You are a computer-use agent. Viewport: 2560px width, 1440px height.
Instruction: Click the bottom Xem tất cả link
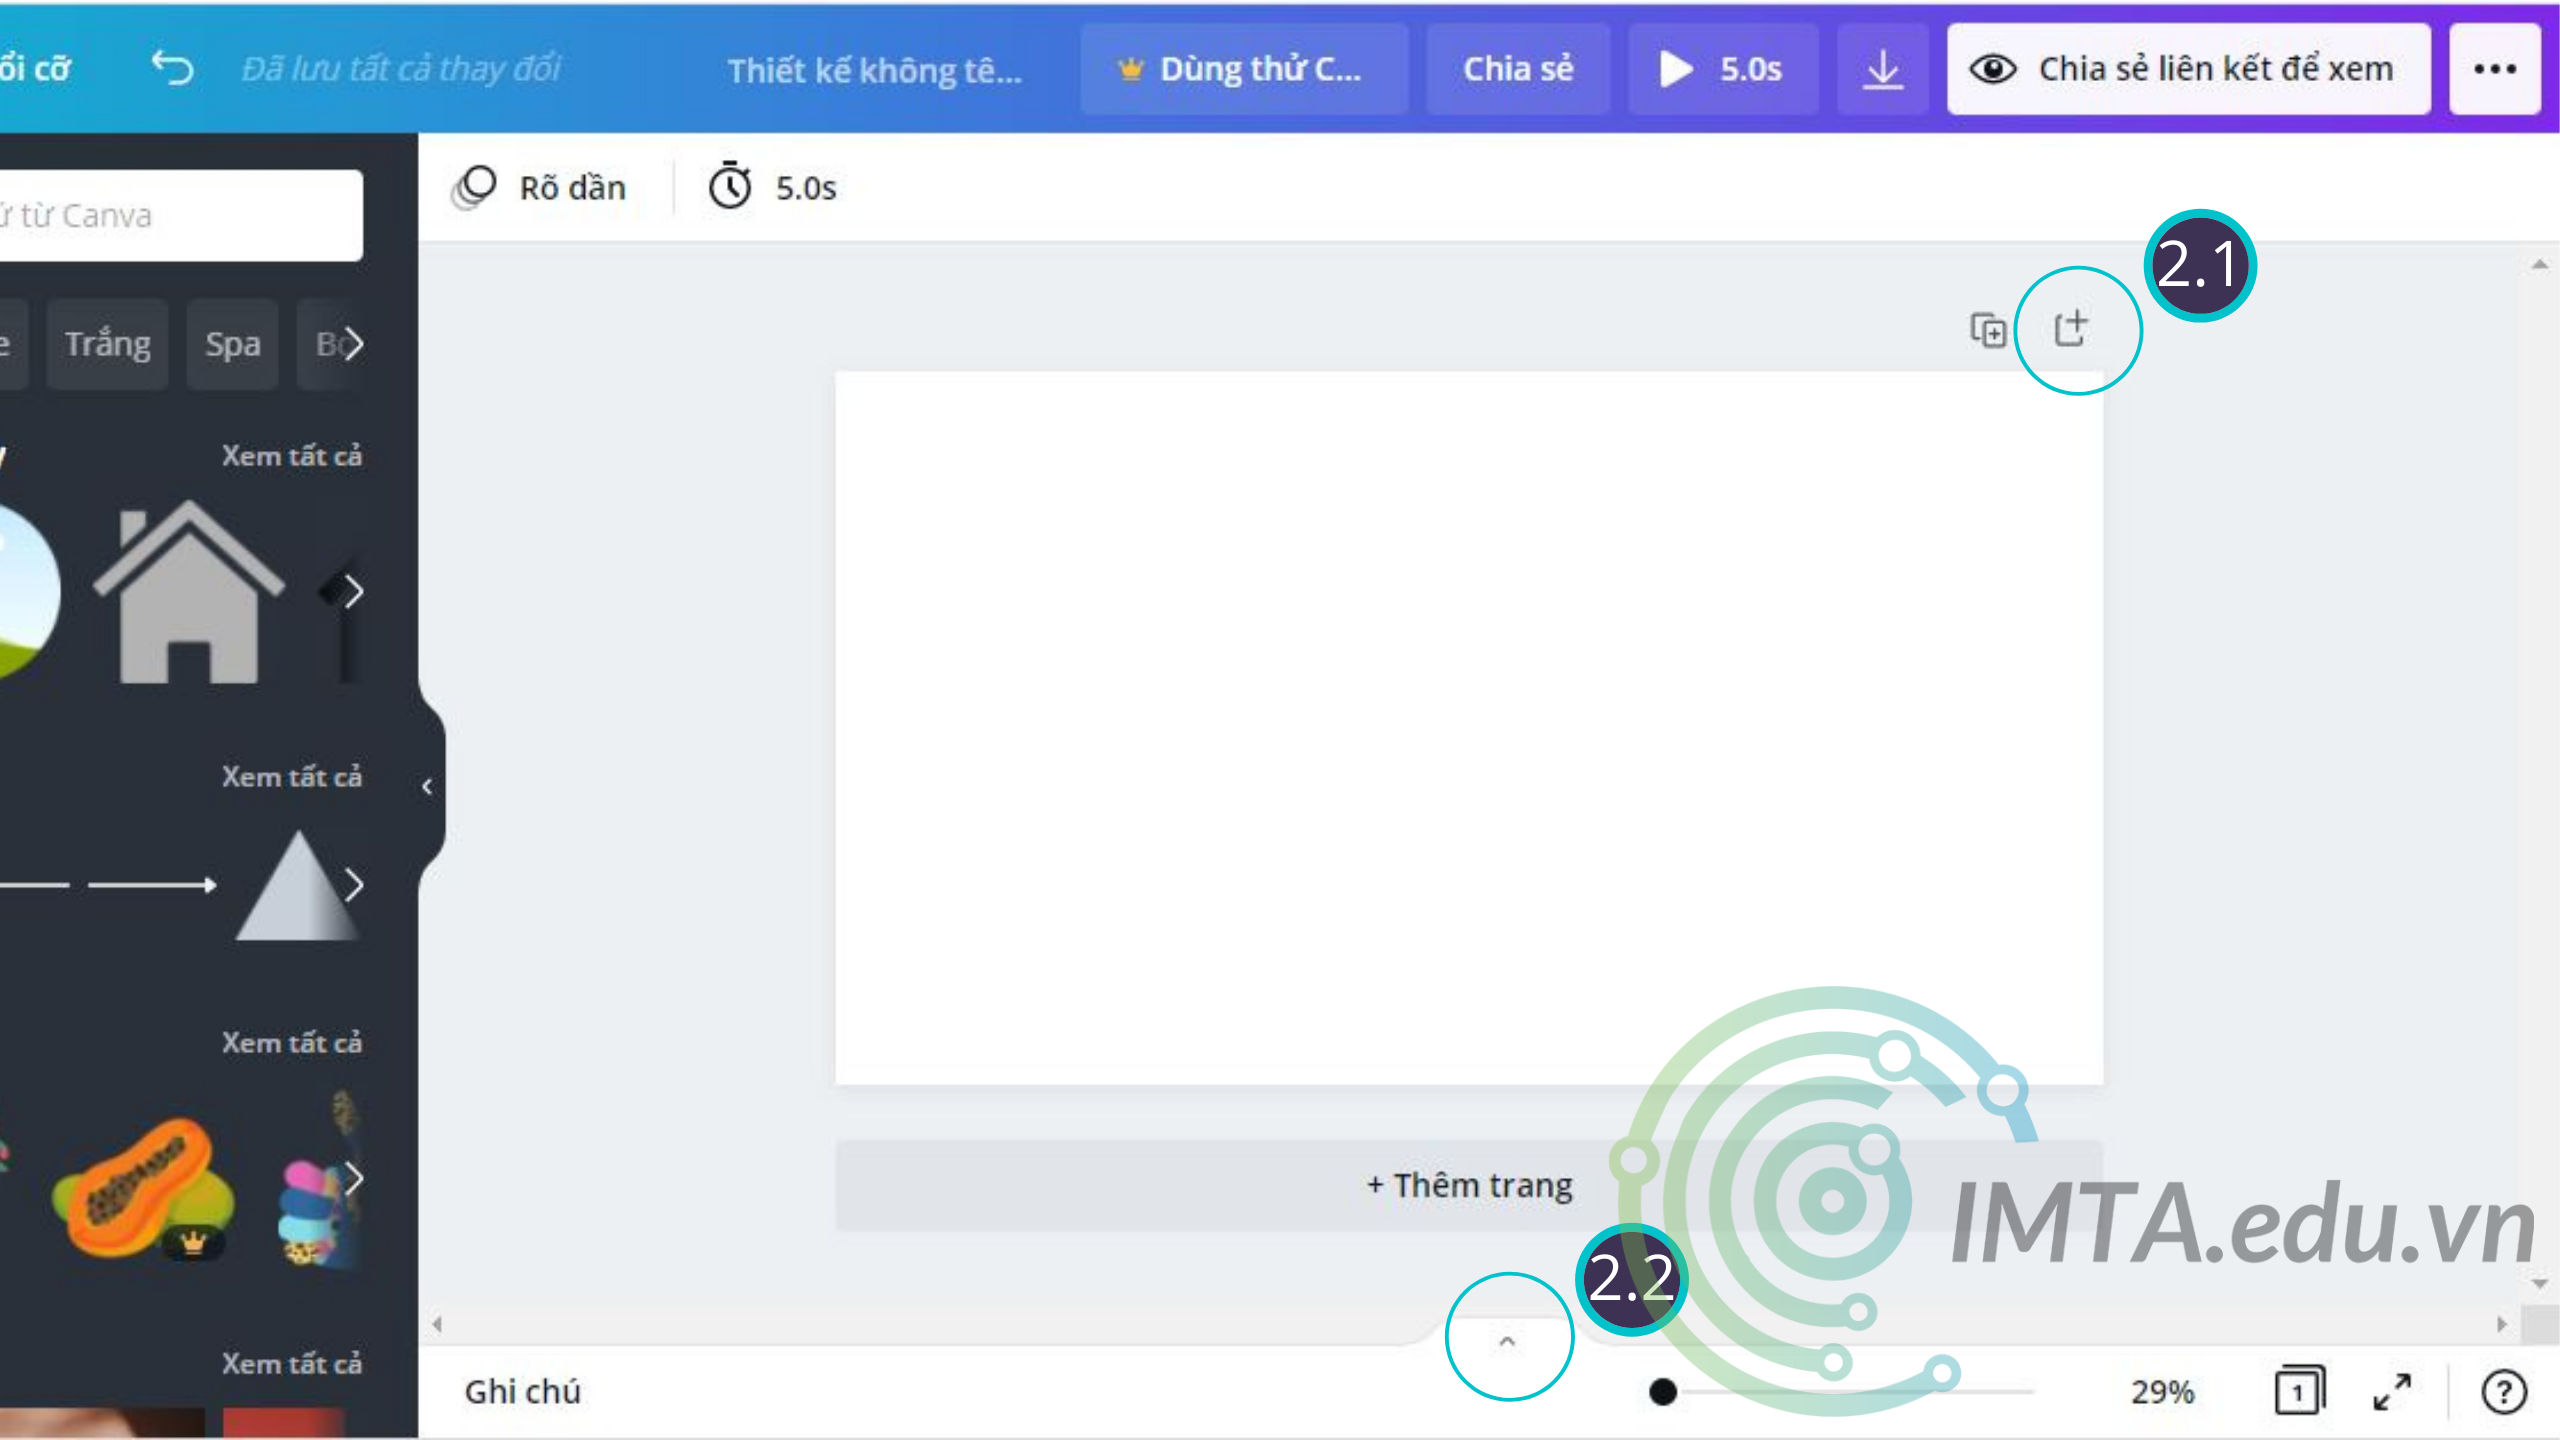(x=292, y=1364)
